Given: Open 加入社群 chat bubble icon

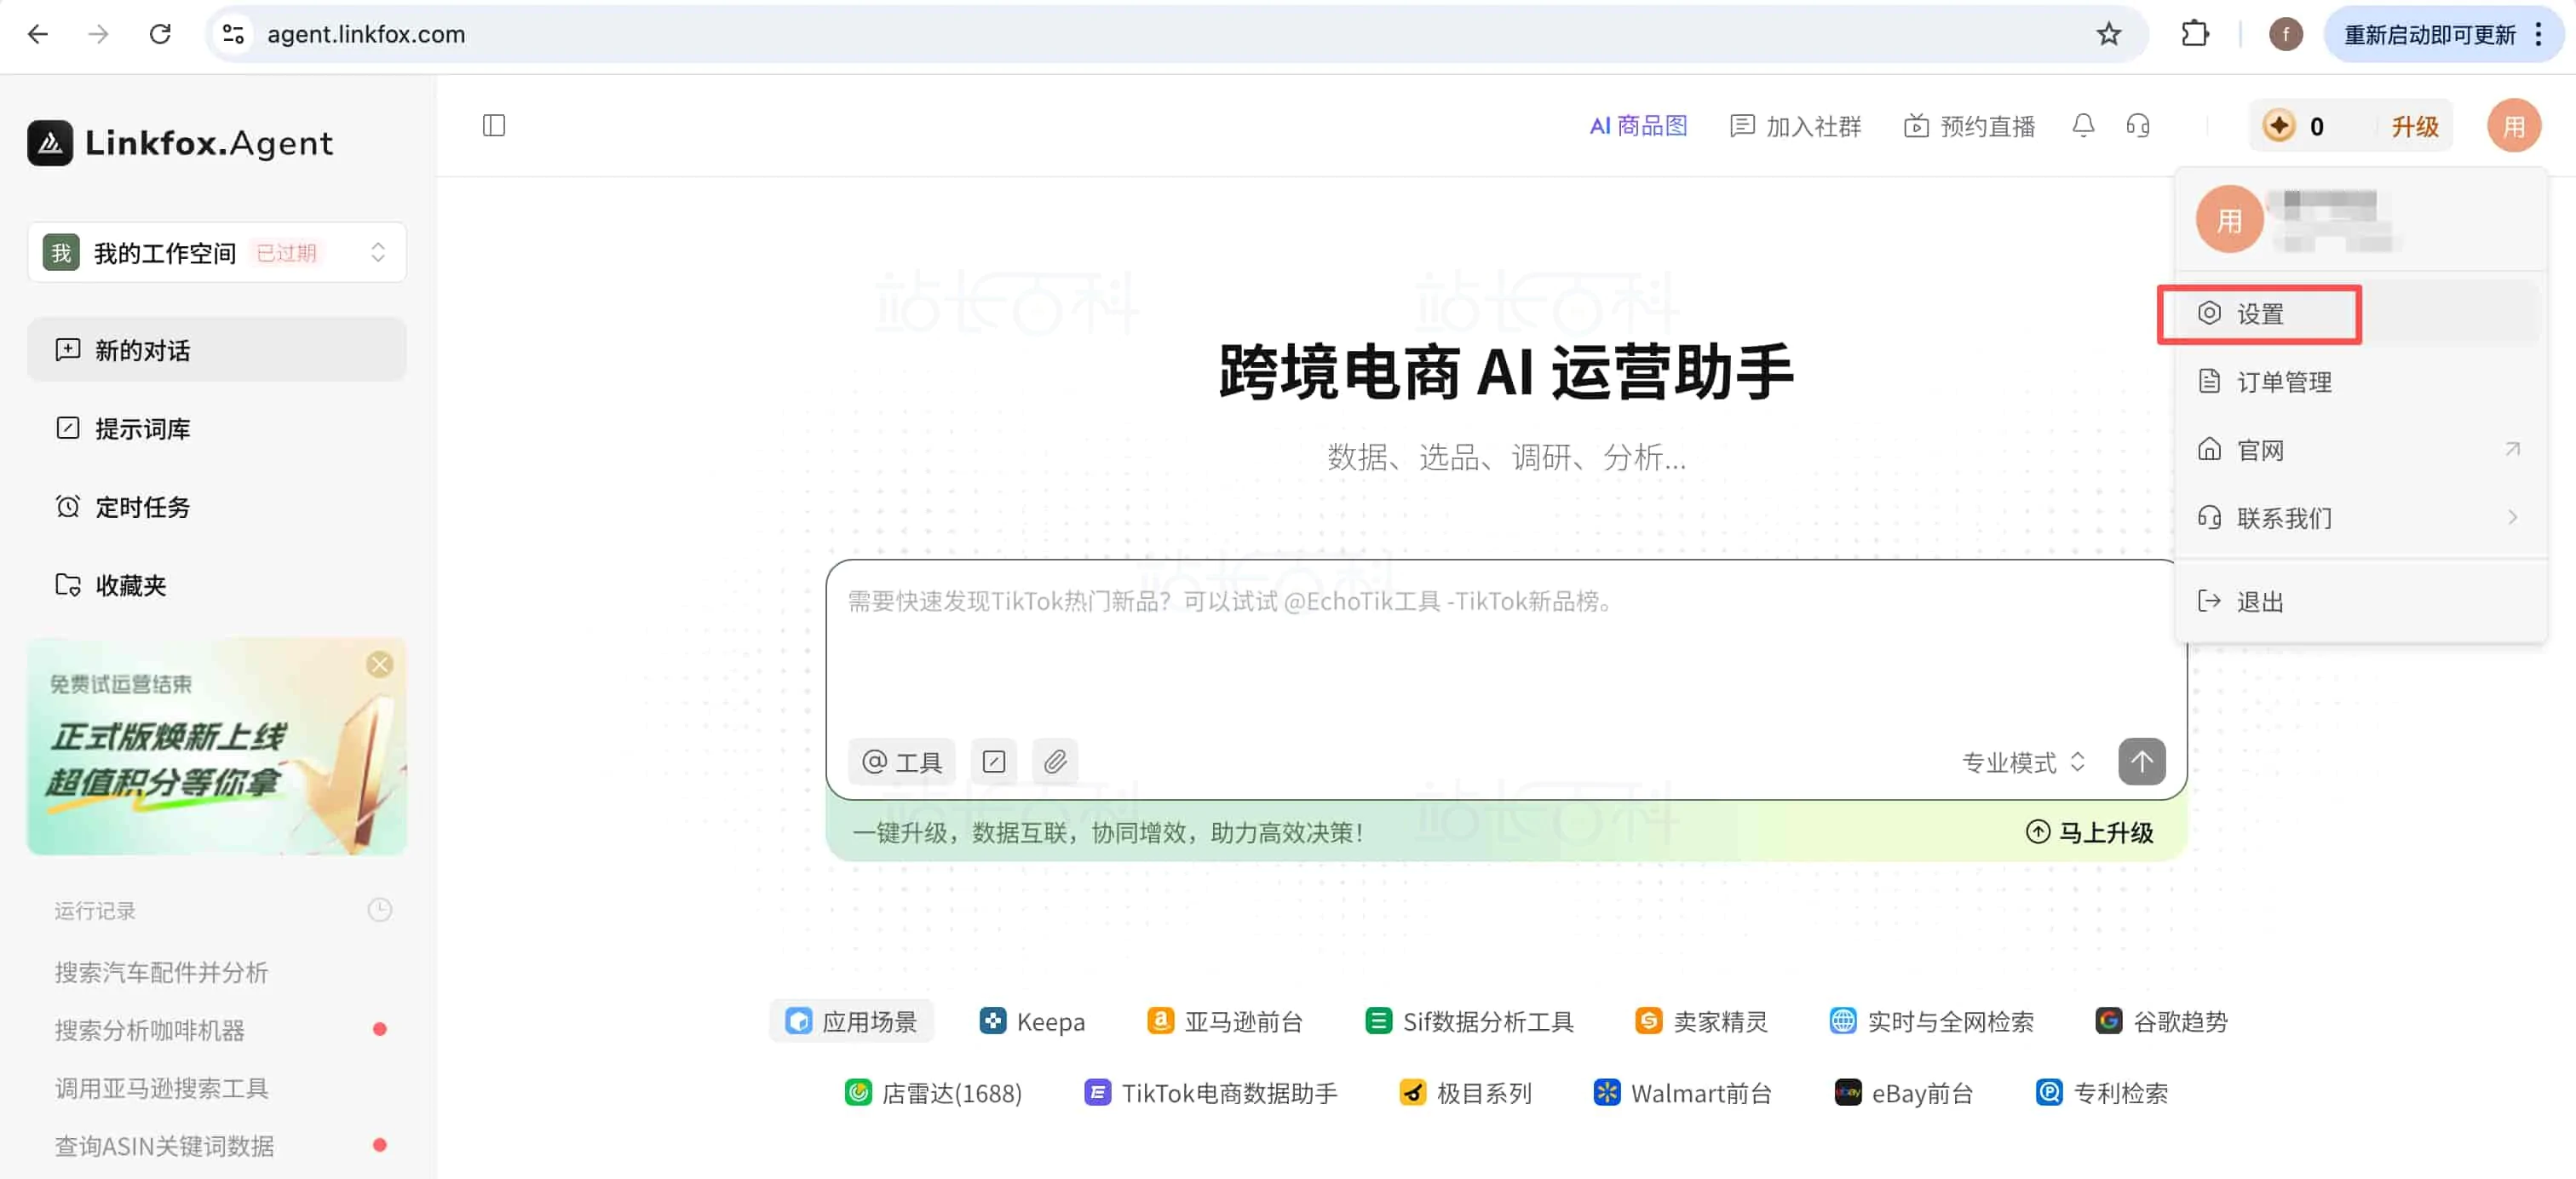Looking at the screenshot, I should [x=1795, y=125].
